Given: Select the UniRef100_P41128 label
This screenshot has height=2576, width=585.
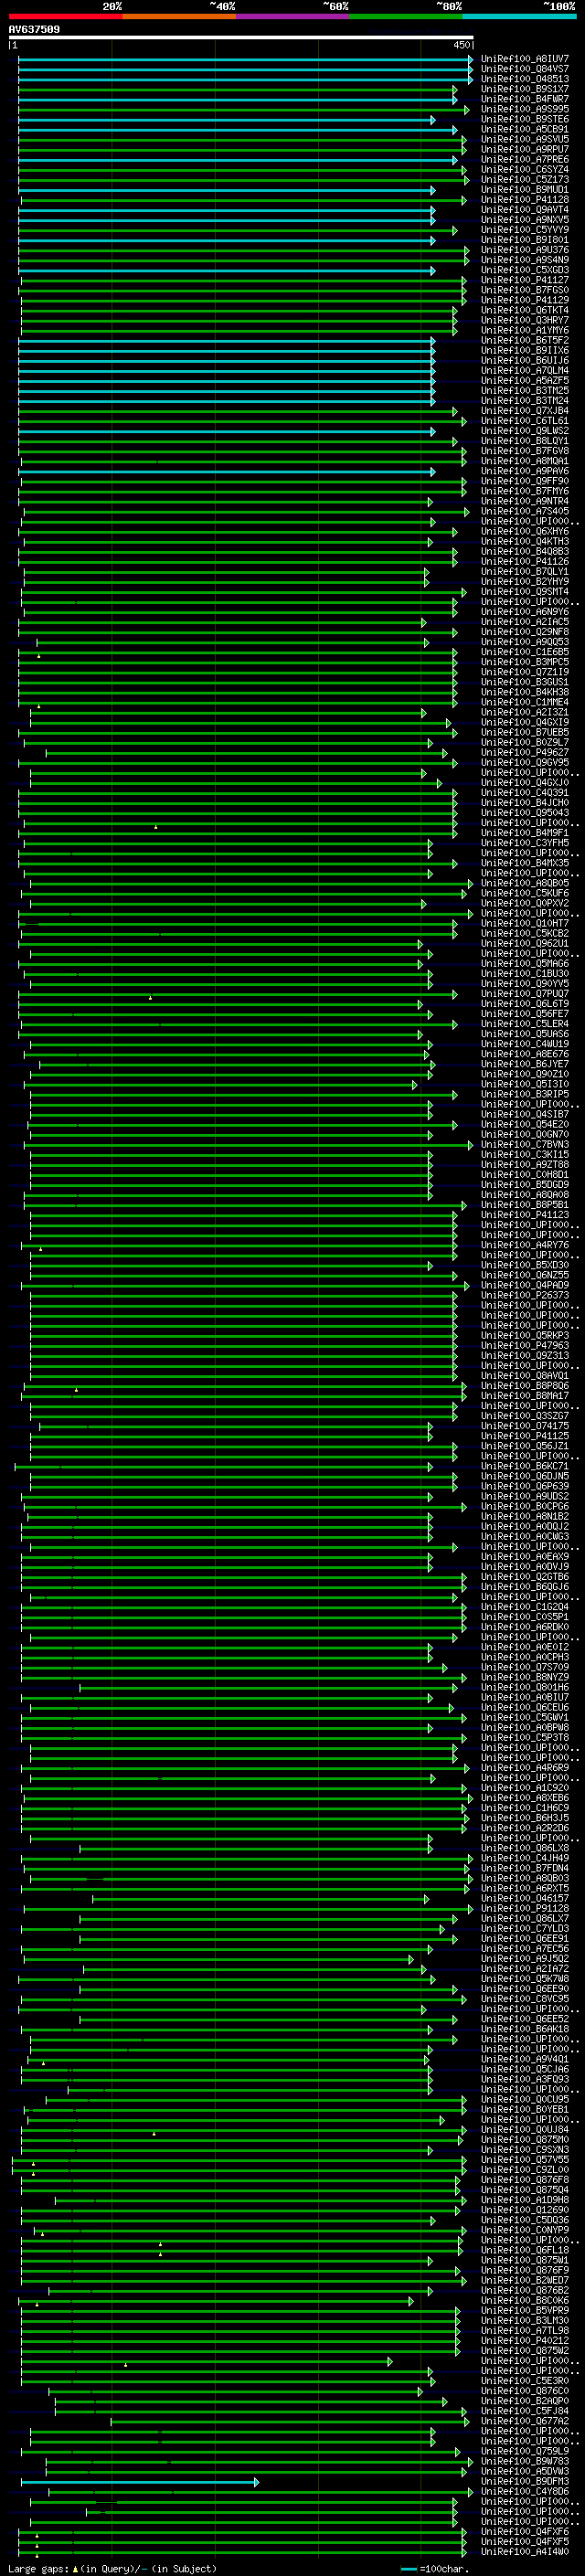Looking at the screenshot, I should point(524,199).
